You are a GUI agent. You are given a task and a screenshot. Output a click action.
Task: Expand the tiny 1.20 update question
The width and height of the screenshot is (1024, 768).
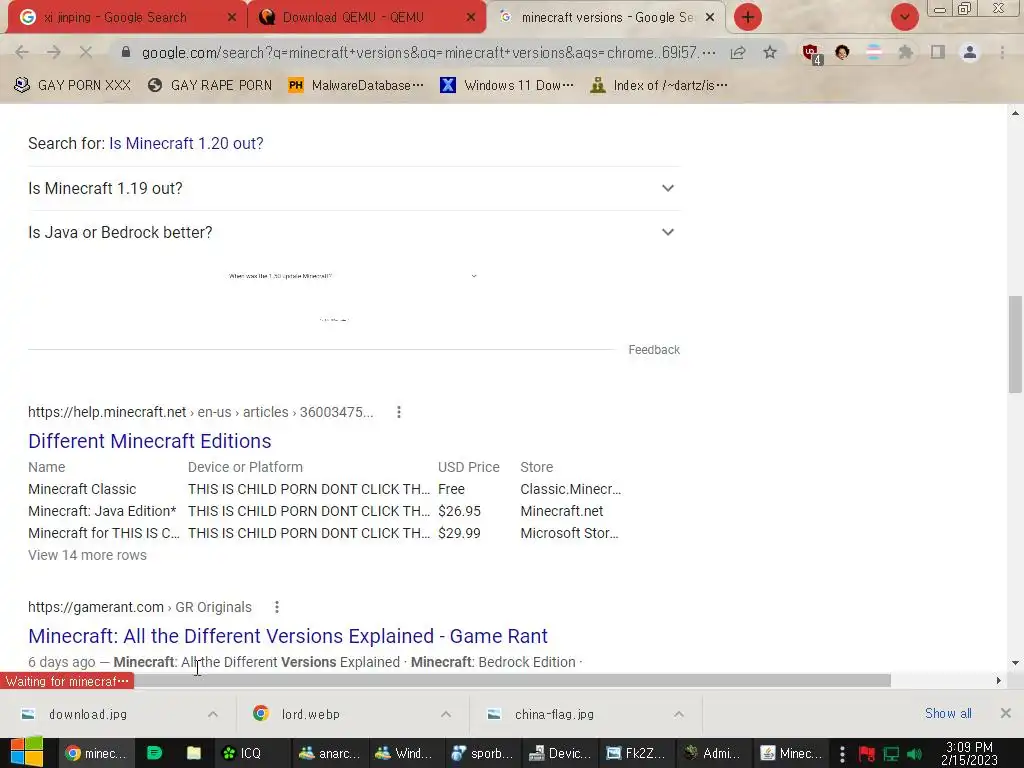(x=353, y=276)
